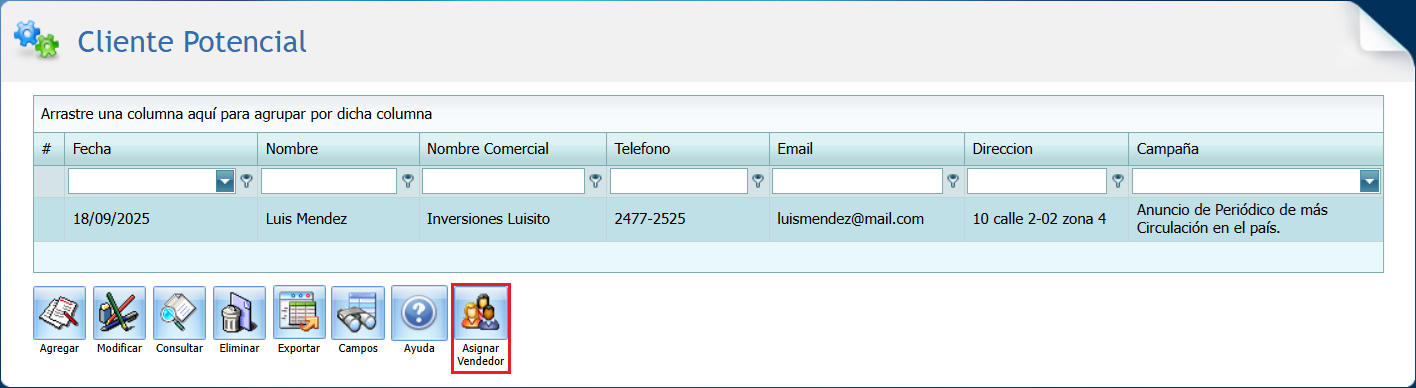This screenshot has height=388, width=1416.
Task: Focus the Campaña filter input field
Action: pyautogui.click(x=1246, y=181)
